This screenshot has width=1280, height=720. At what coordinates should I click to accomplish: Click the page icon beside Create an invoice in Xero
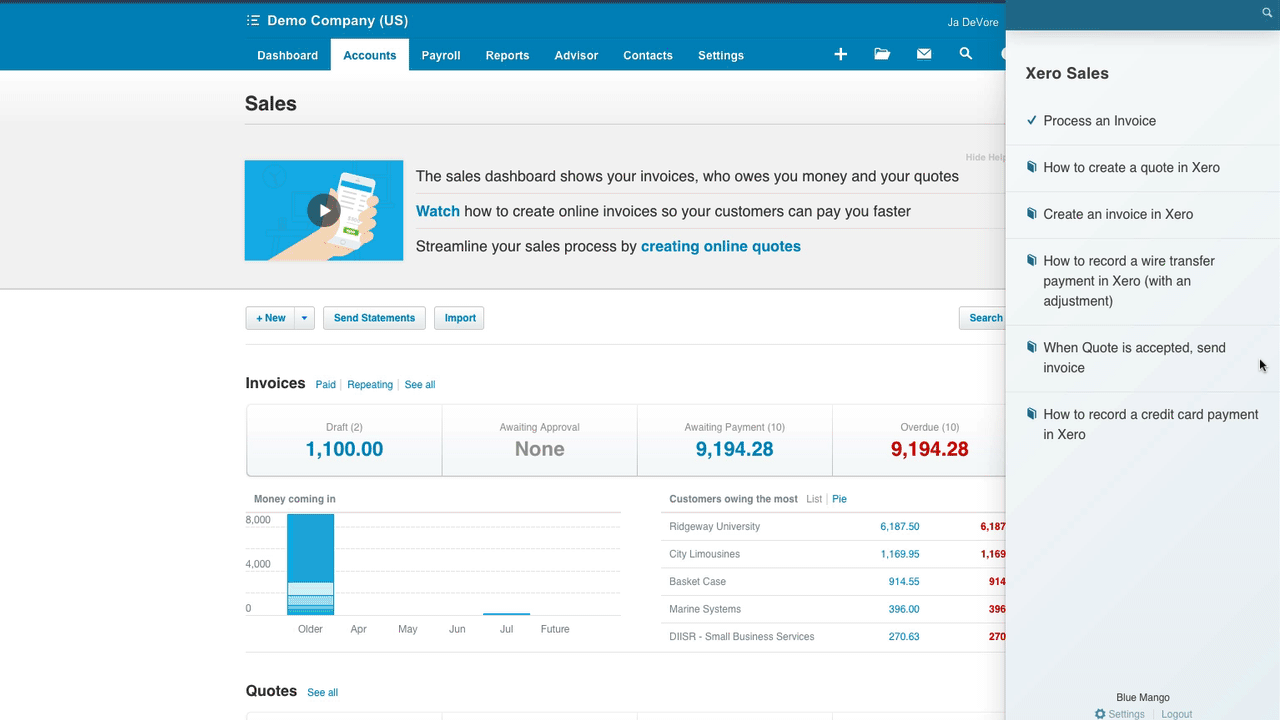[x=1031, y=212]
